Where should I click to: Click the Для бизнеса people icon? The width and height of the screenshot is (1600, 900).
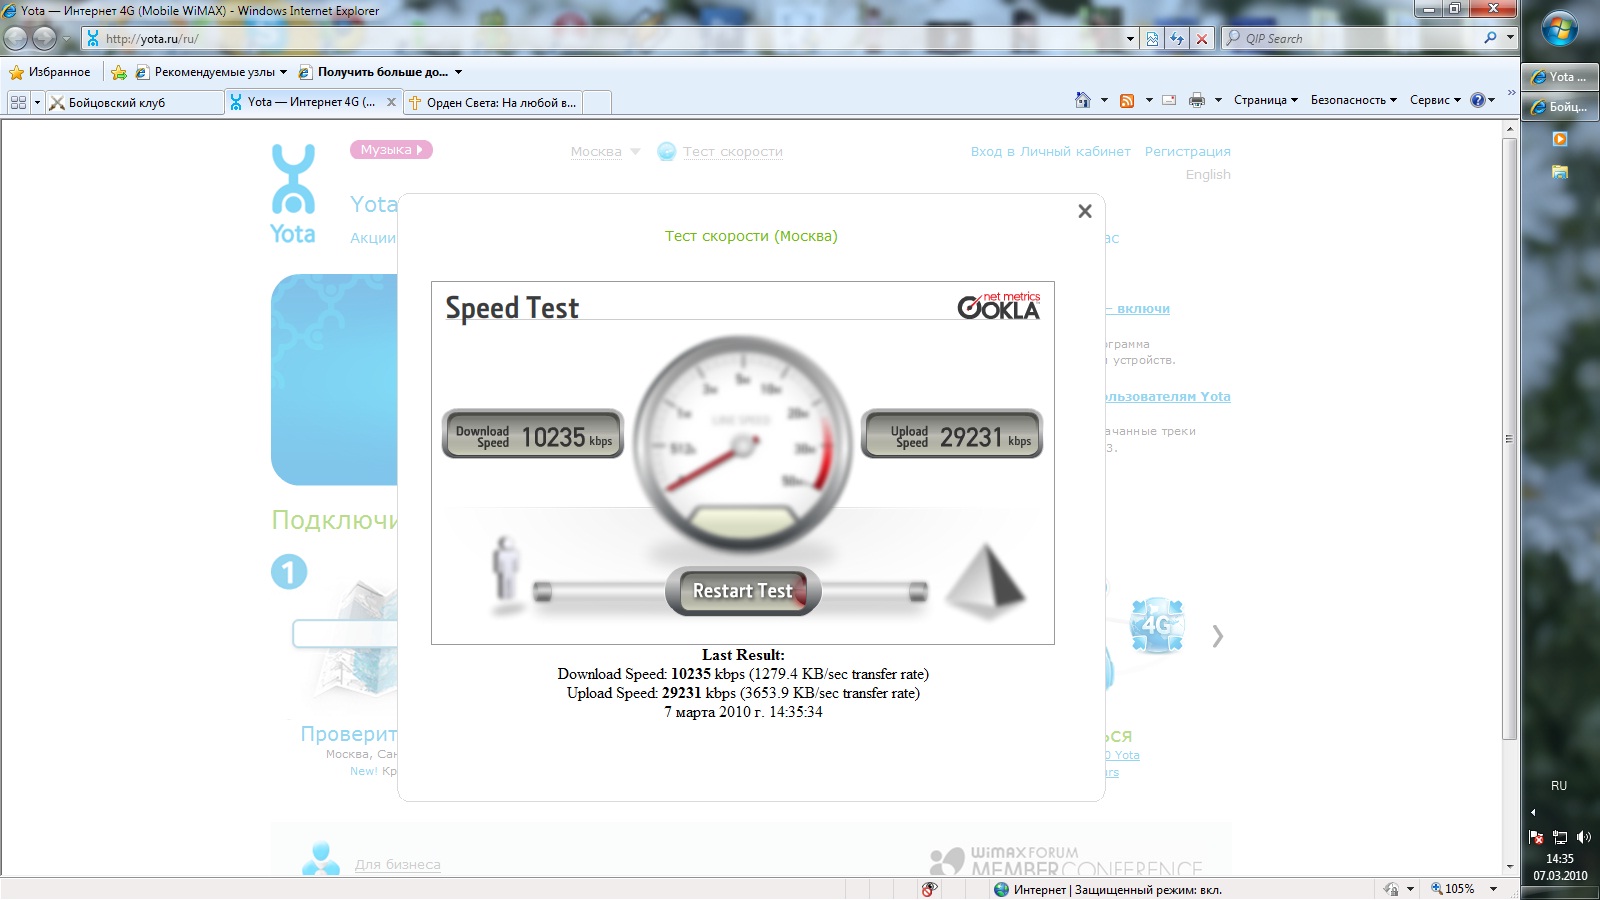point(321,859)
